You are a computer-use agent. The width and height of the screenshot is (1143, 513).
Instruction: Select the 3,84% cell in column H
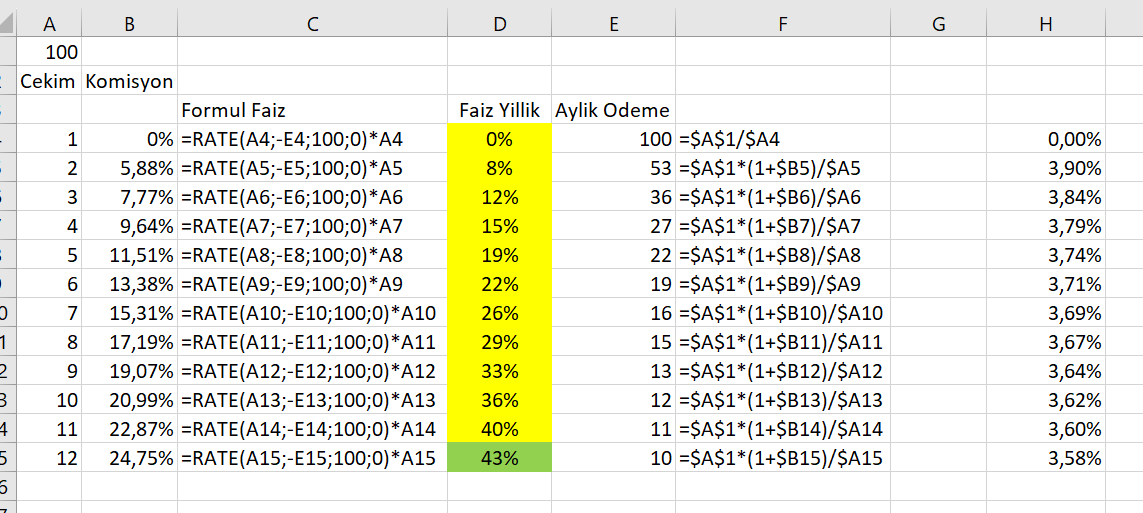1046,197
